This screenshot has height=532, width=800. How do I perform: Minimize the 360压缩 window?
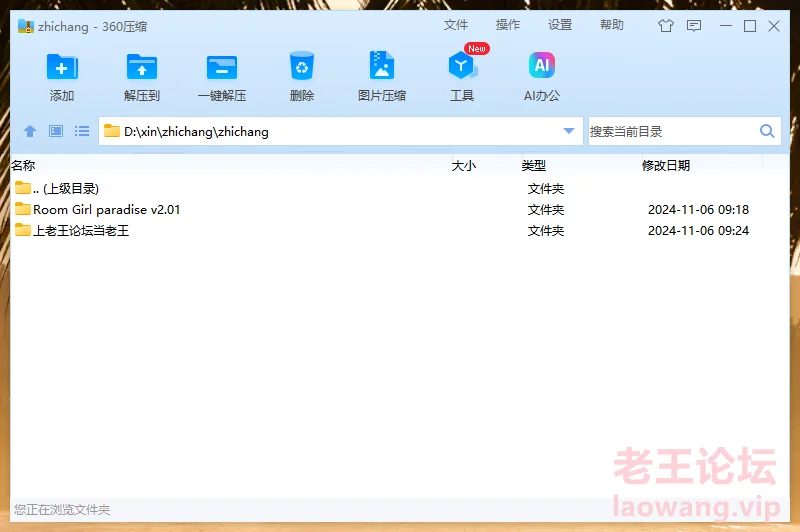point(726,26)
